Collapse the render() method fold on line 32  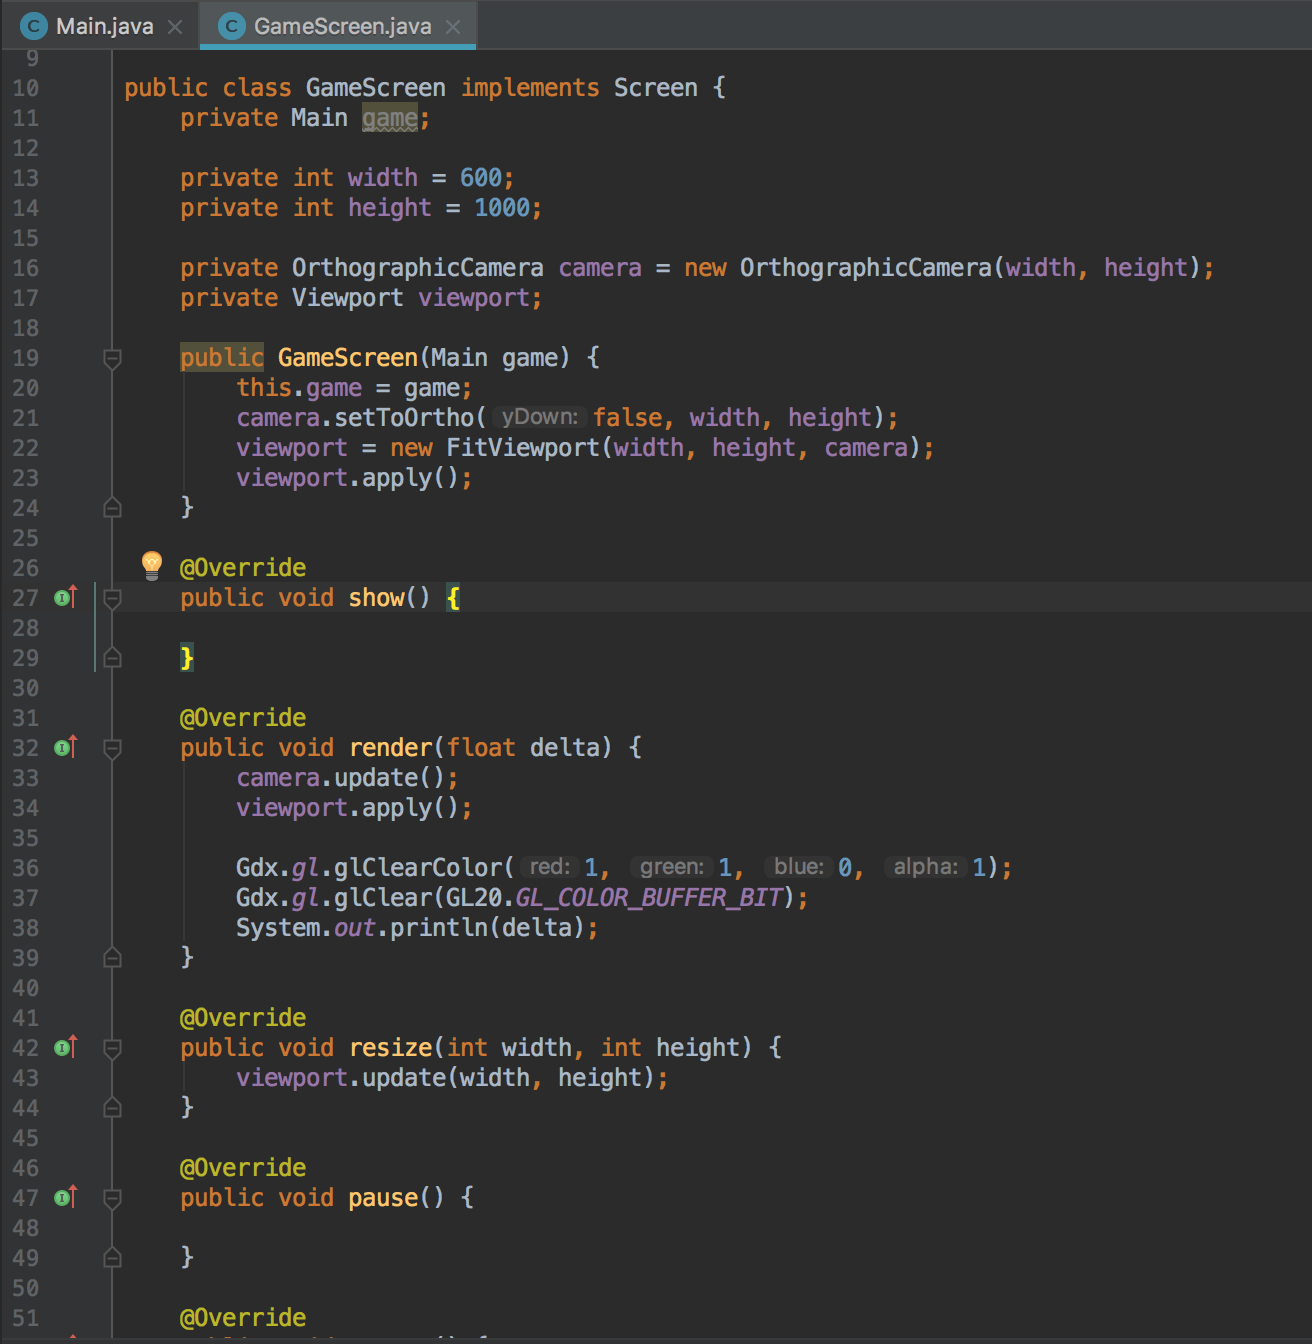[113, 748]
